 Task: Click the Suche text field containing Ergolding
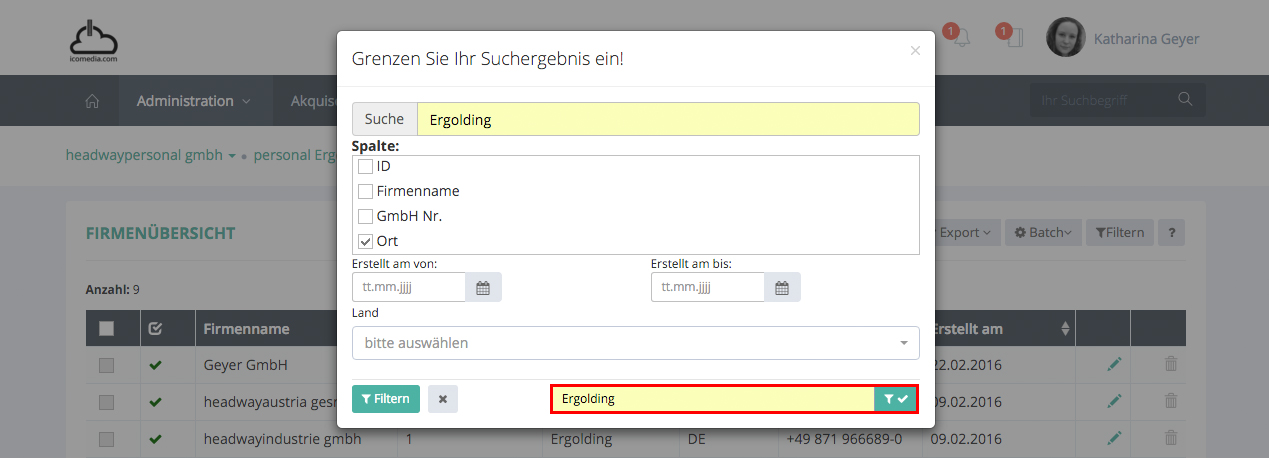pyautogui.click(x=667, y=119)
